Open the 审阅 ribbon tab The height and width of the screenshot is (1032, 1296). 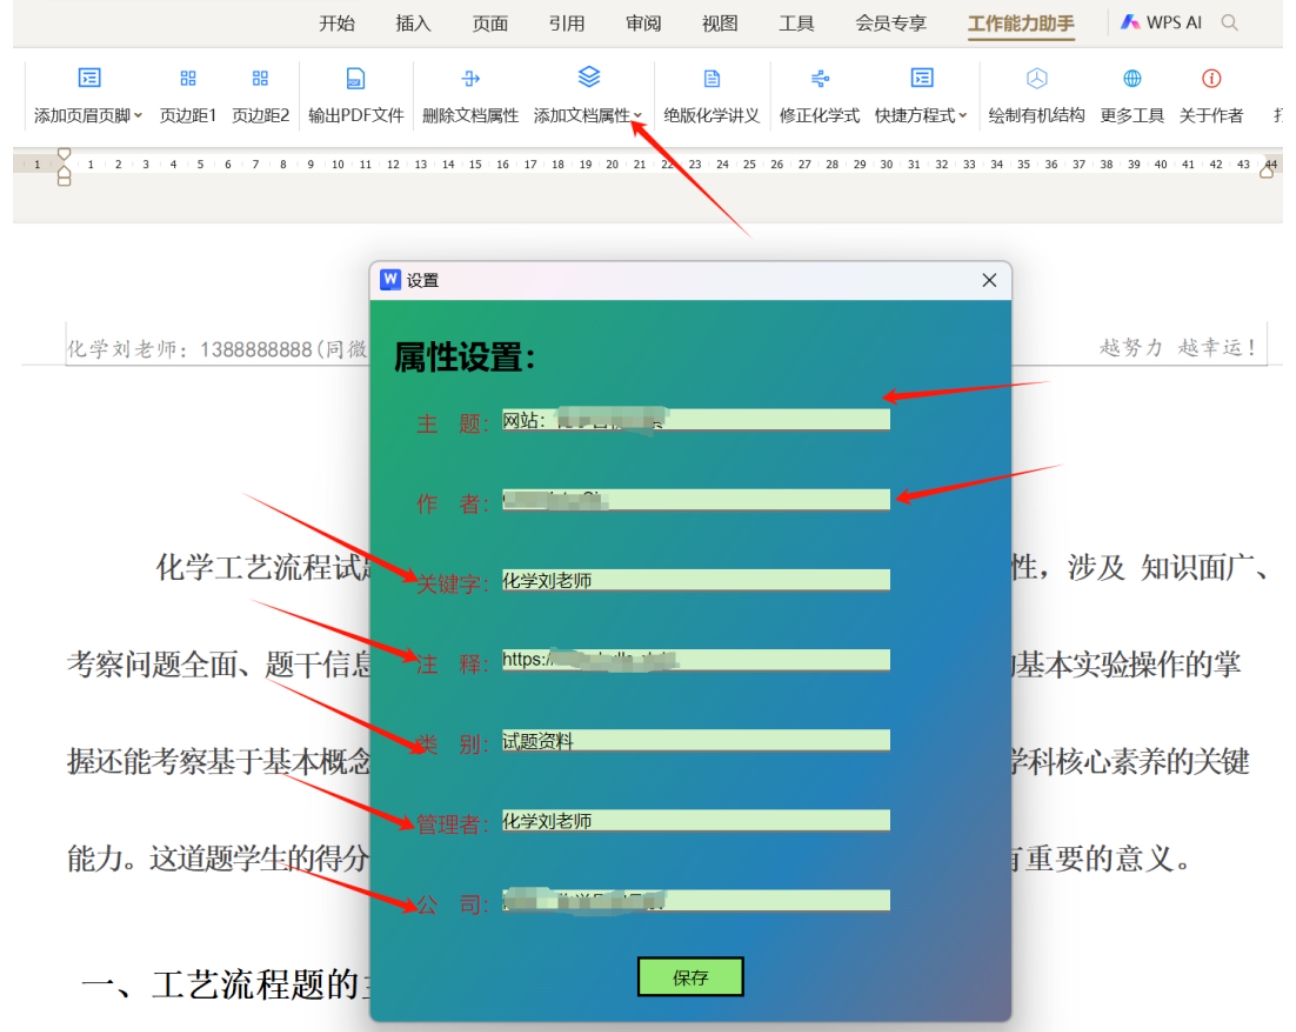[643, 23]
